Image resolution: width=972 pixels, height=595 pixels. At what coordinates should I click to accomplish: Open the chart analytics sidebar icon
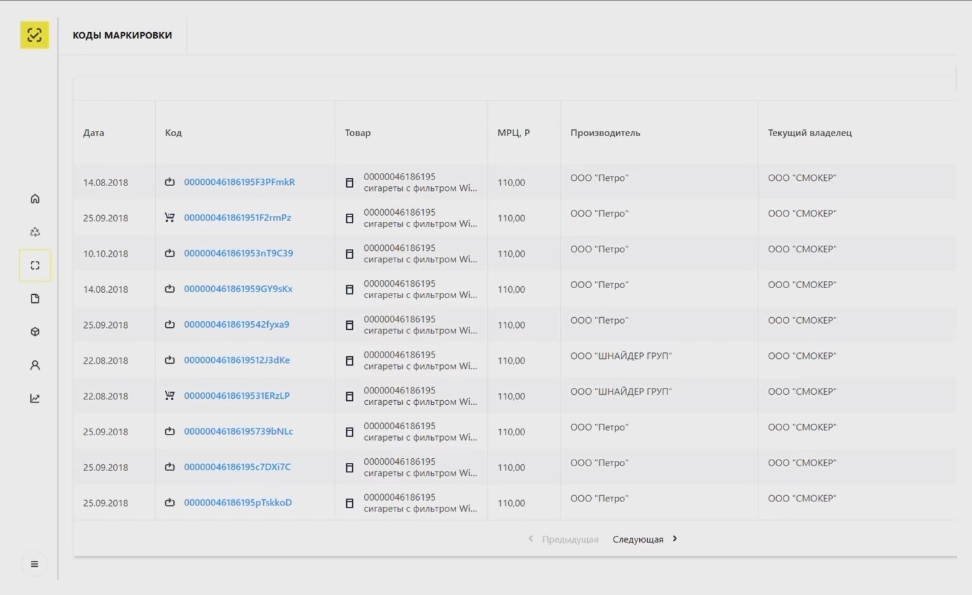[x=35, y=399]
